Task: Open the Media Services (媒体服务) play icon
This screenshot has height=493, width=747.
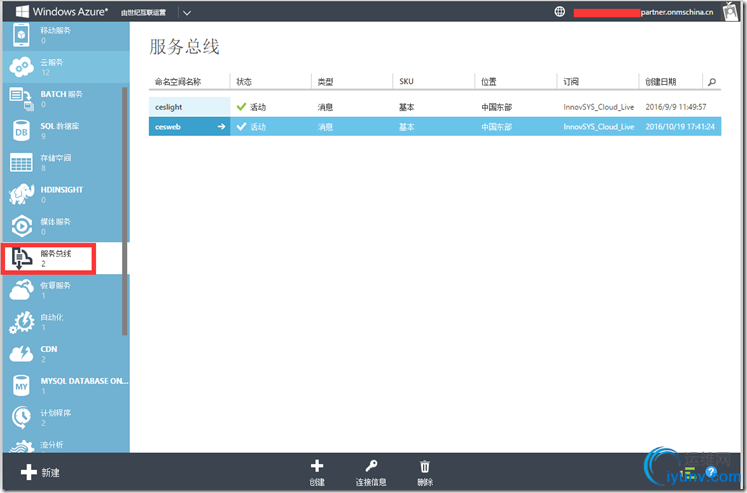Action: (x=21, y=226)
